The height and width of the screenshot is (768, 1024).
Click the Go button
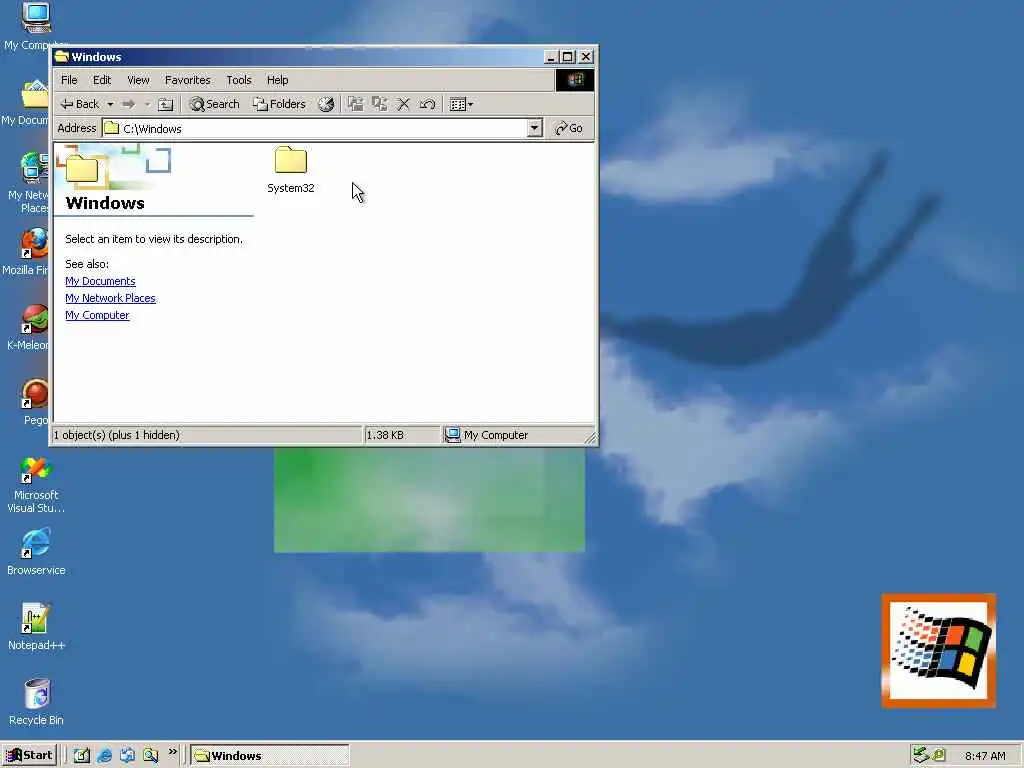point(569,128)
